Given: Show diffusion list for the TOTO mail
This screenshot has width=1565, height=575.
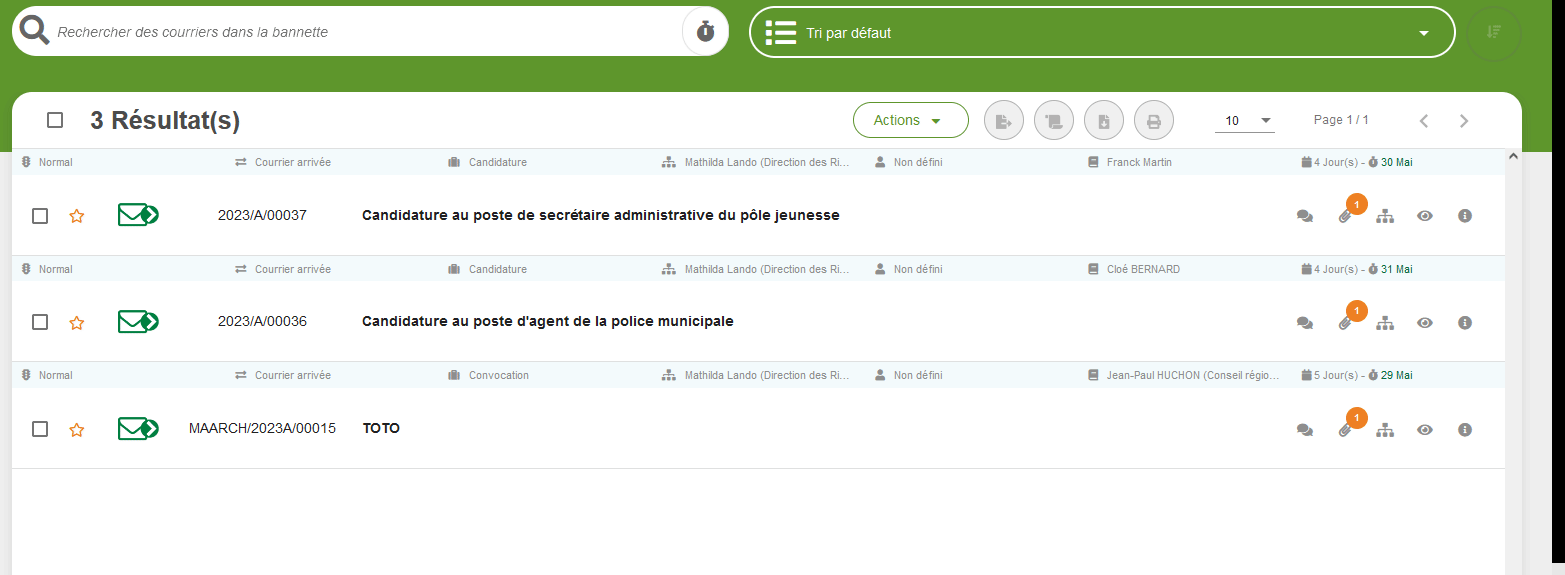Looking at the screenshot, I should (x=1385, y=430).
